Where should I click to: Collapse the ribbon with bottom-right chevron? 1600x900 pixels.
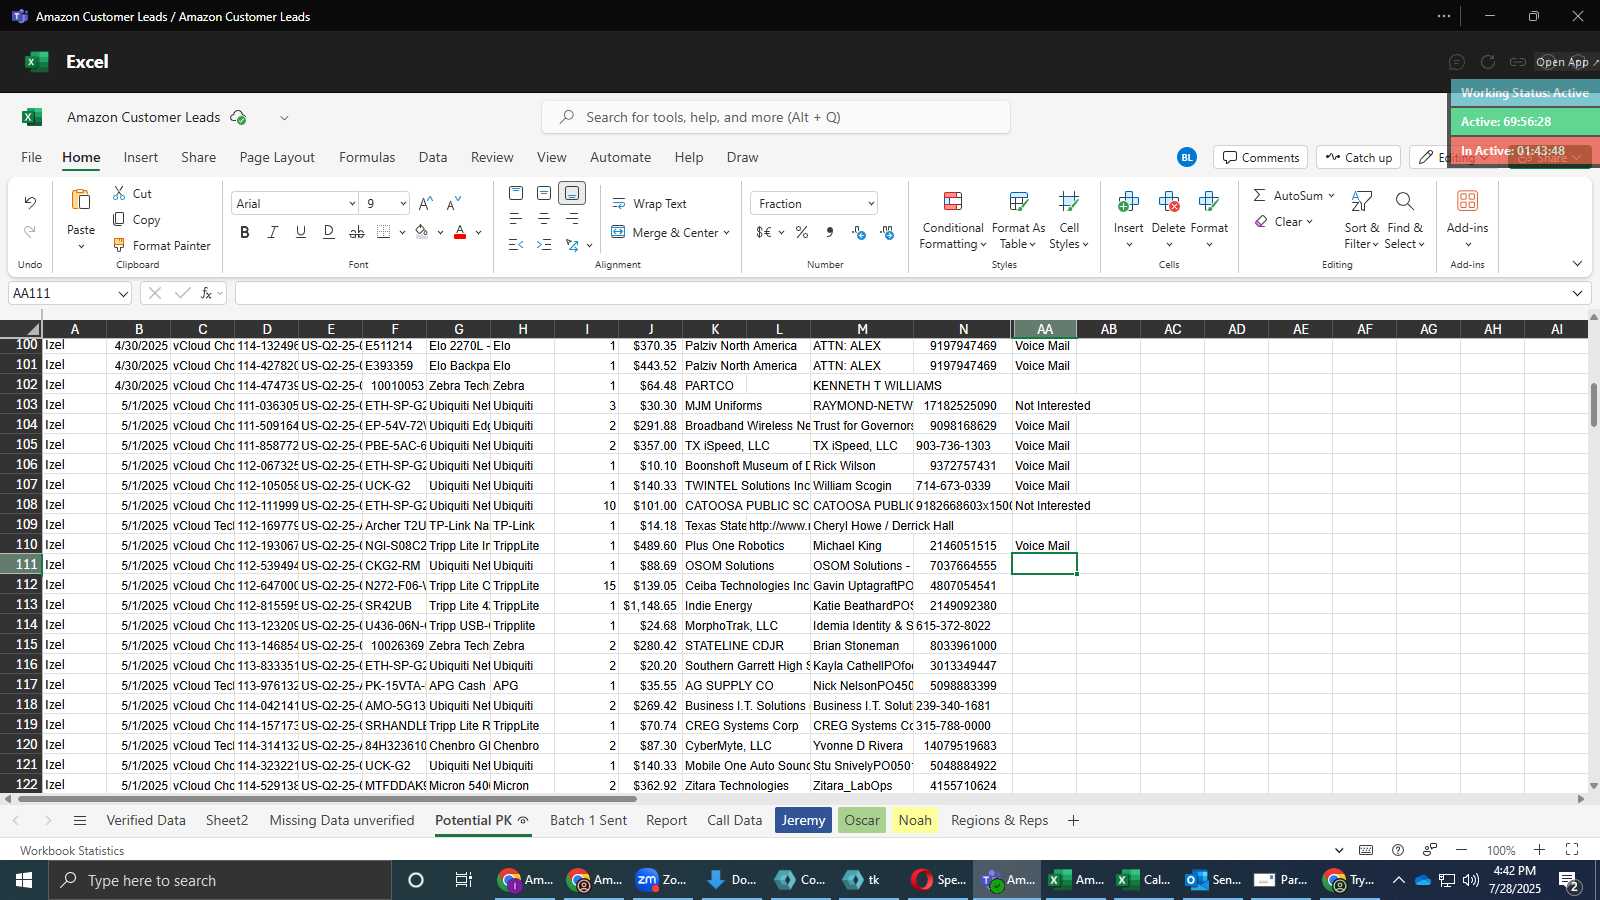pos(1577,264)
